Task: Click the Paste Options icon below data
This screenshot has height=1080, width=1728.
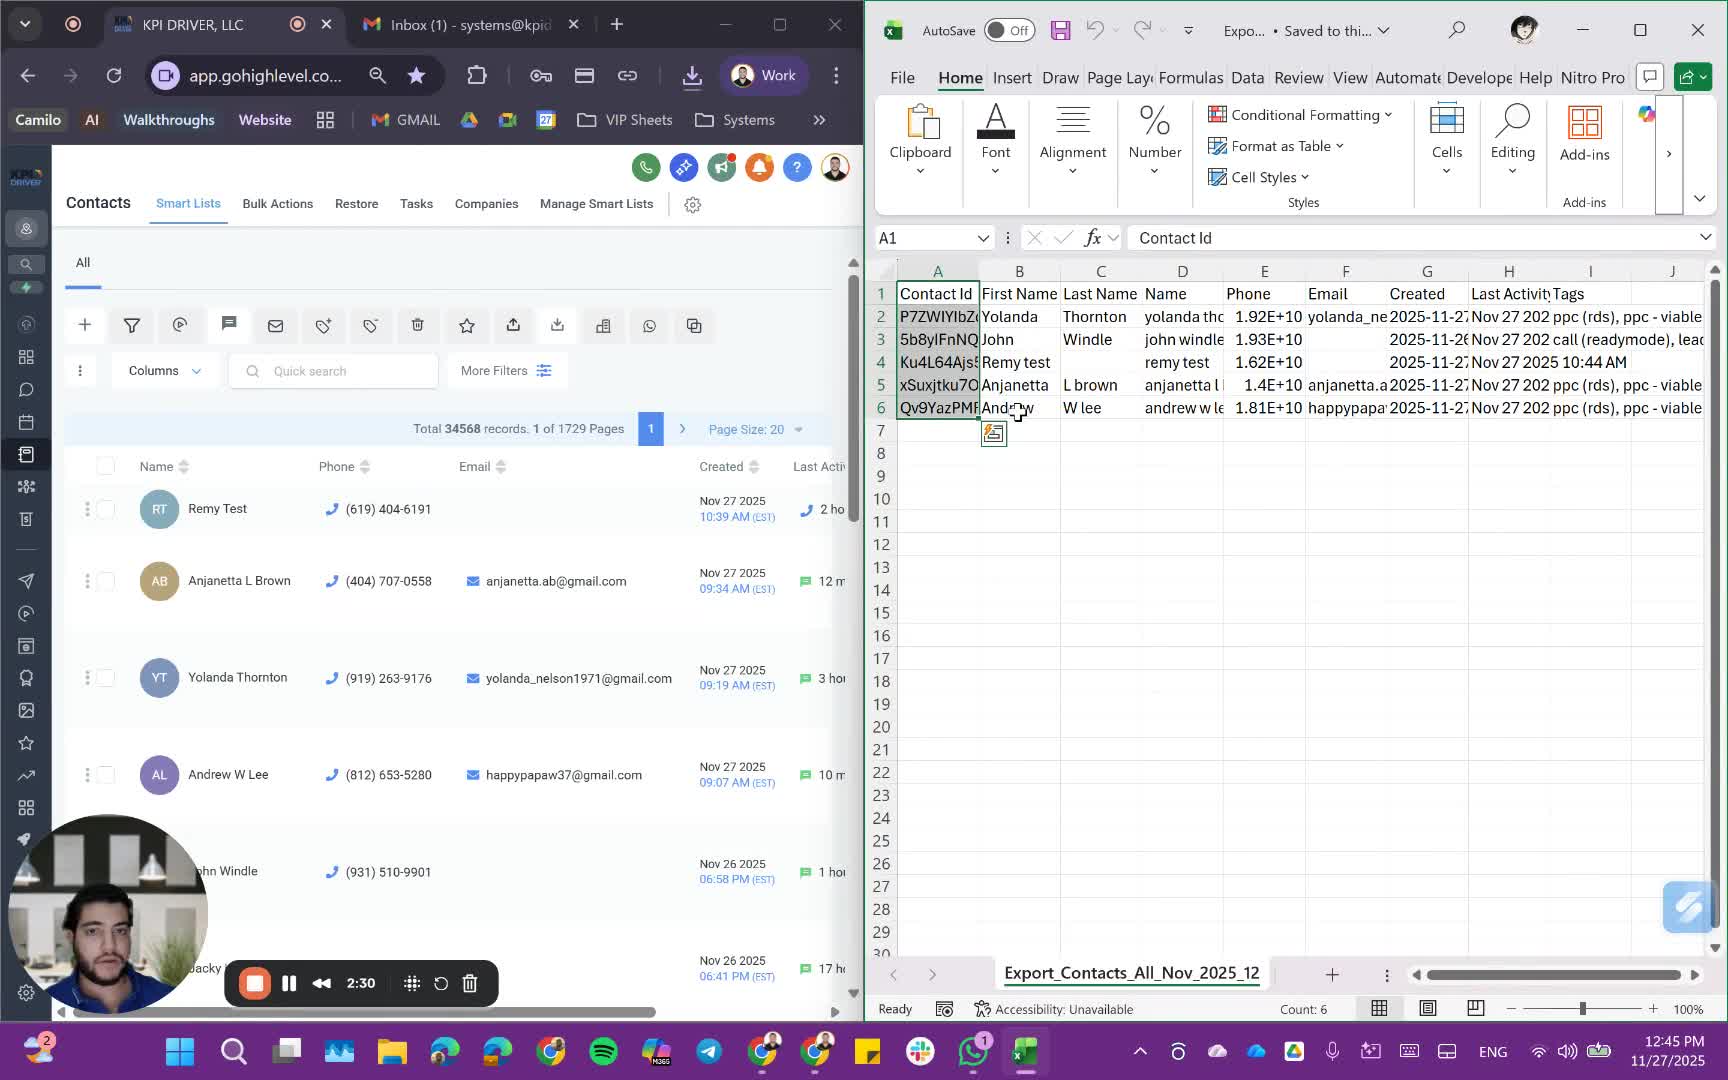Action: (x=994, y=433)
